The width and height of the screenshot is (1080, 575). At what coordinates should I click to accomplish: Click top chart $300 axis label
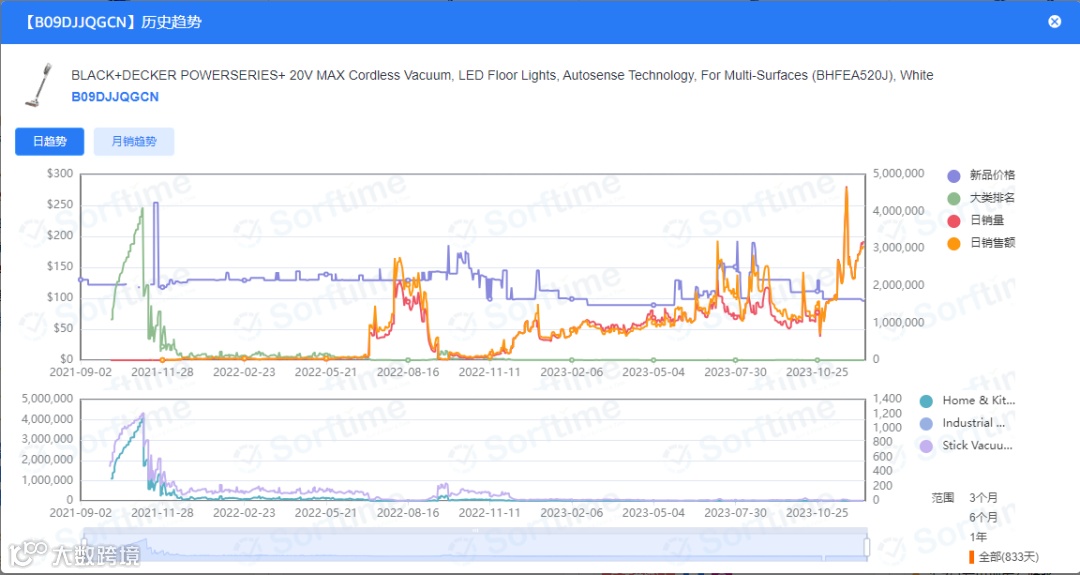[x=60, y=174]
